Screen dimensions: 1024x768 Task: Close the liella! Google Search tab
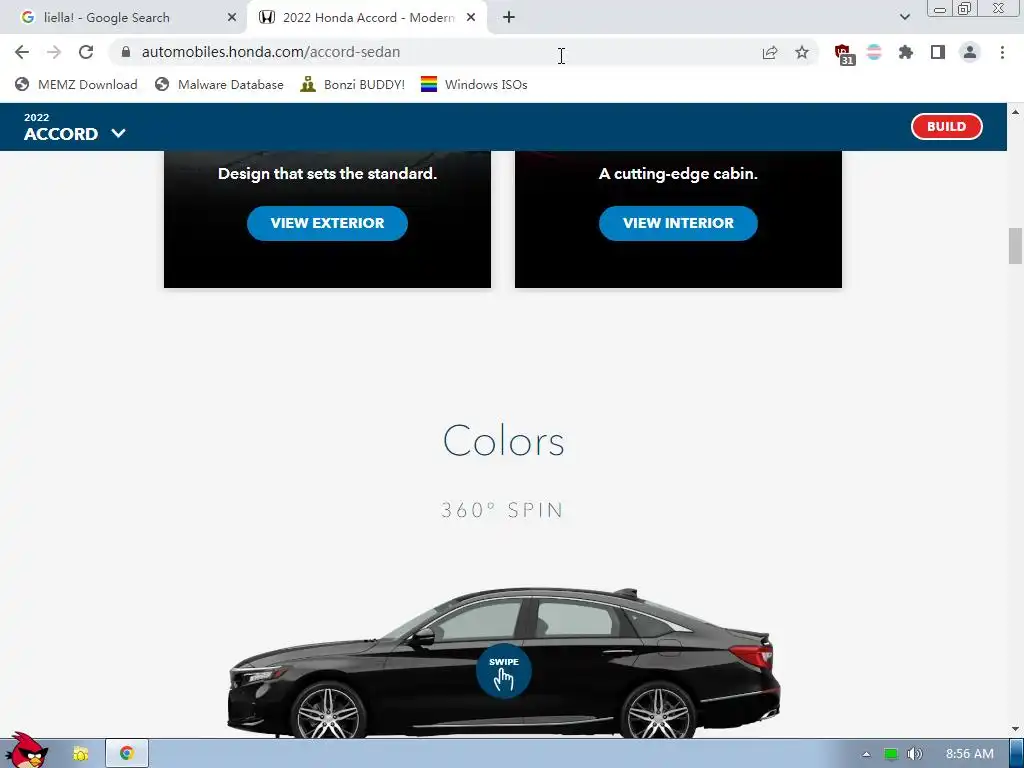[x=232, y=18]
